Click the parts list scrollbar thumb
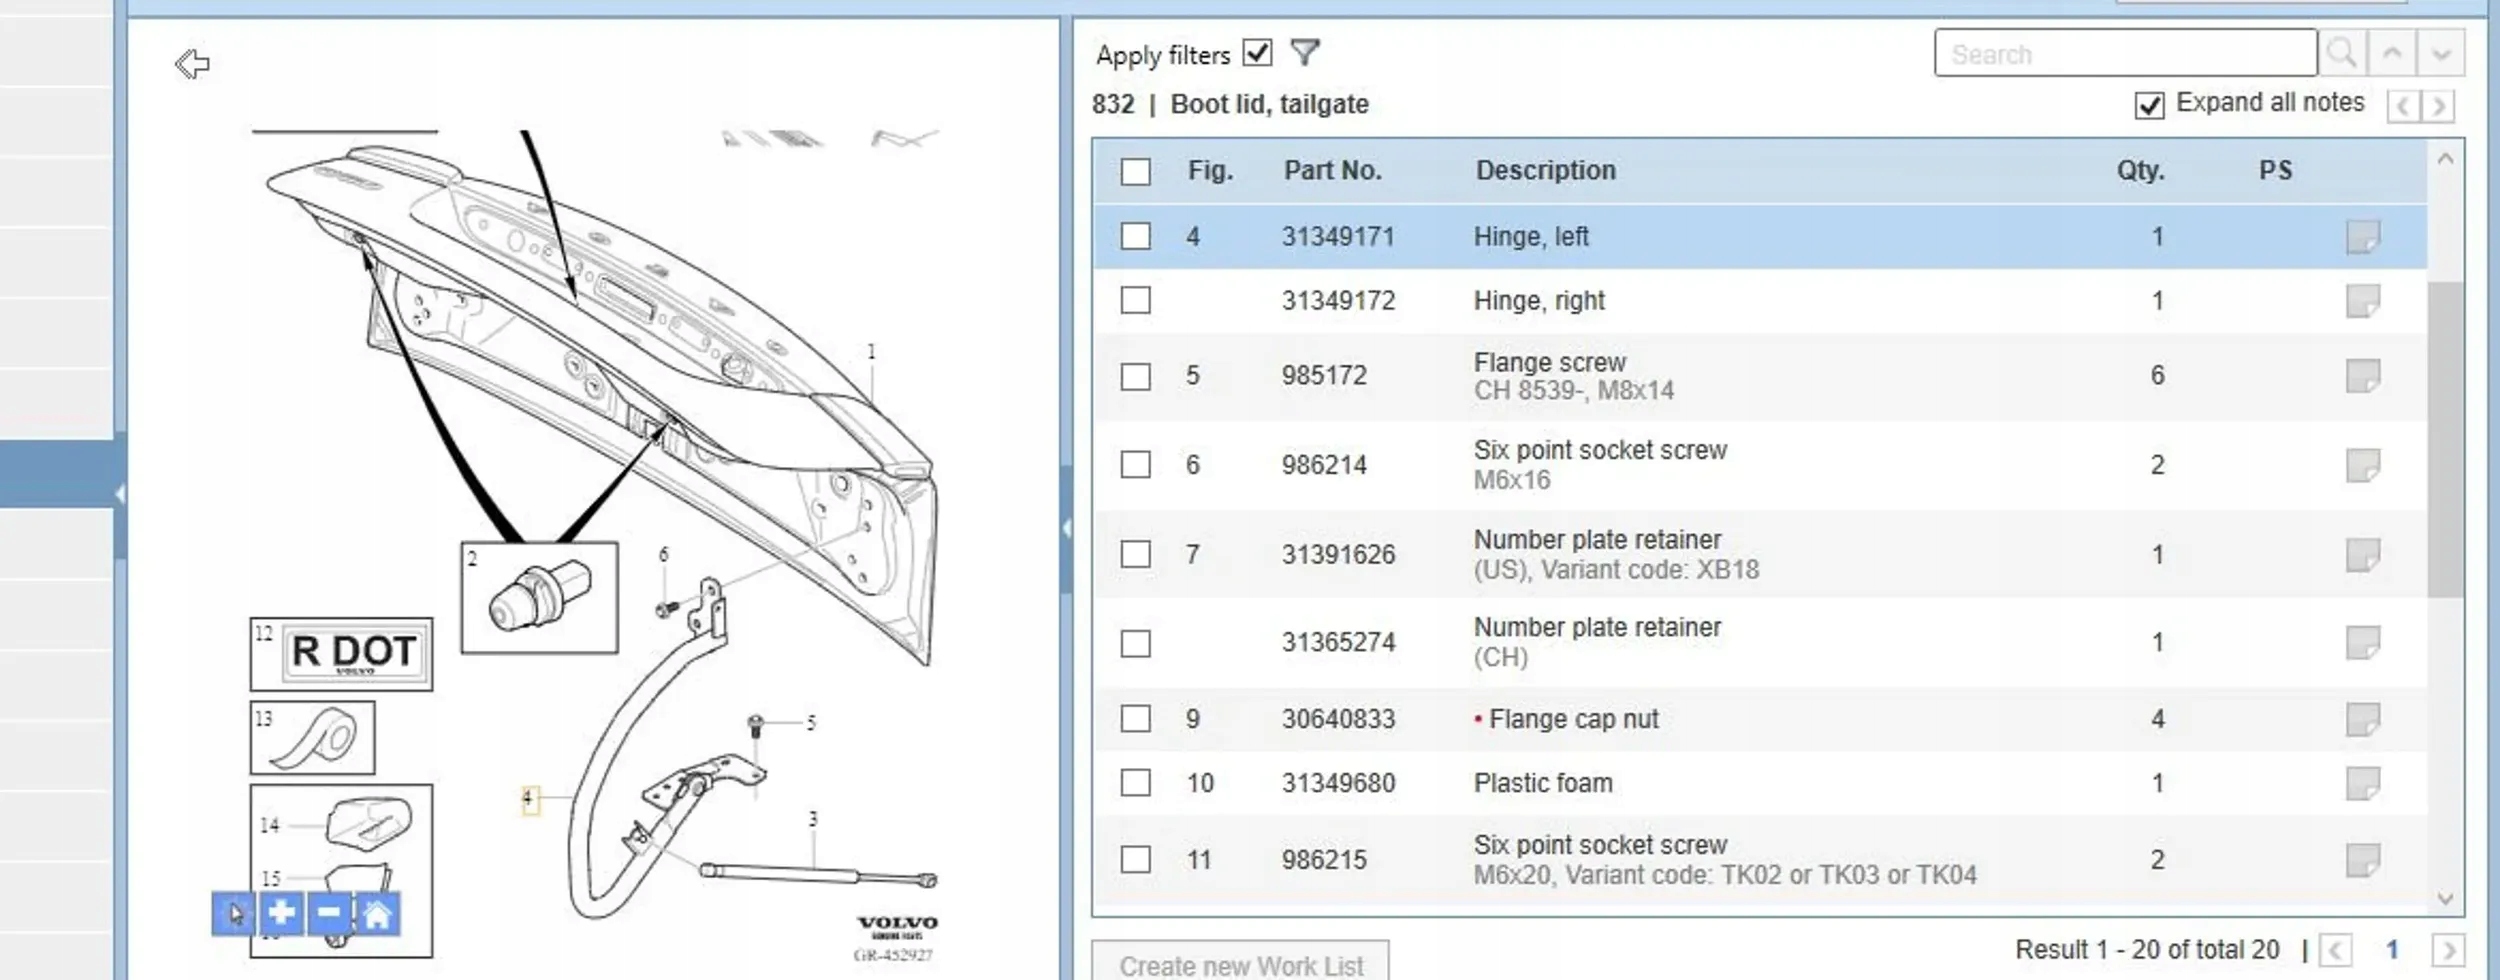The image size is (2500, 980). pos(2445,438)
